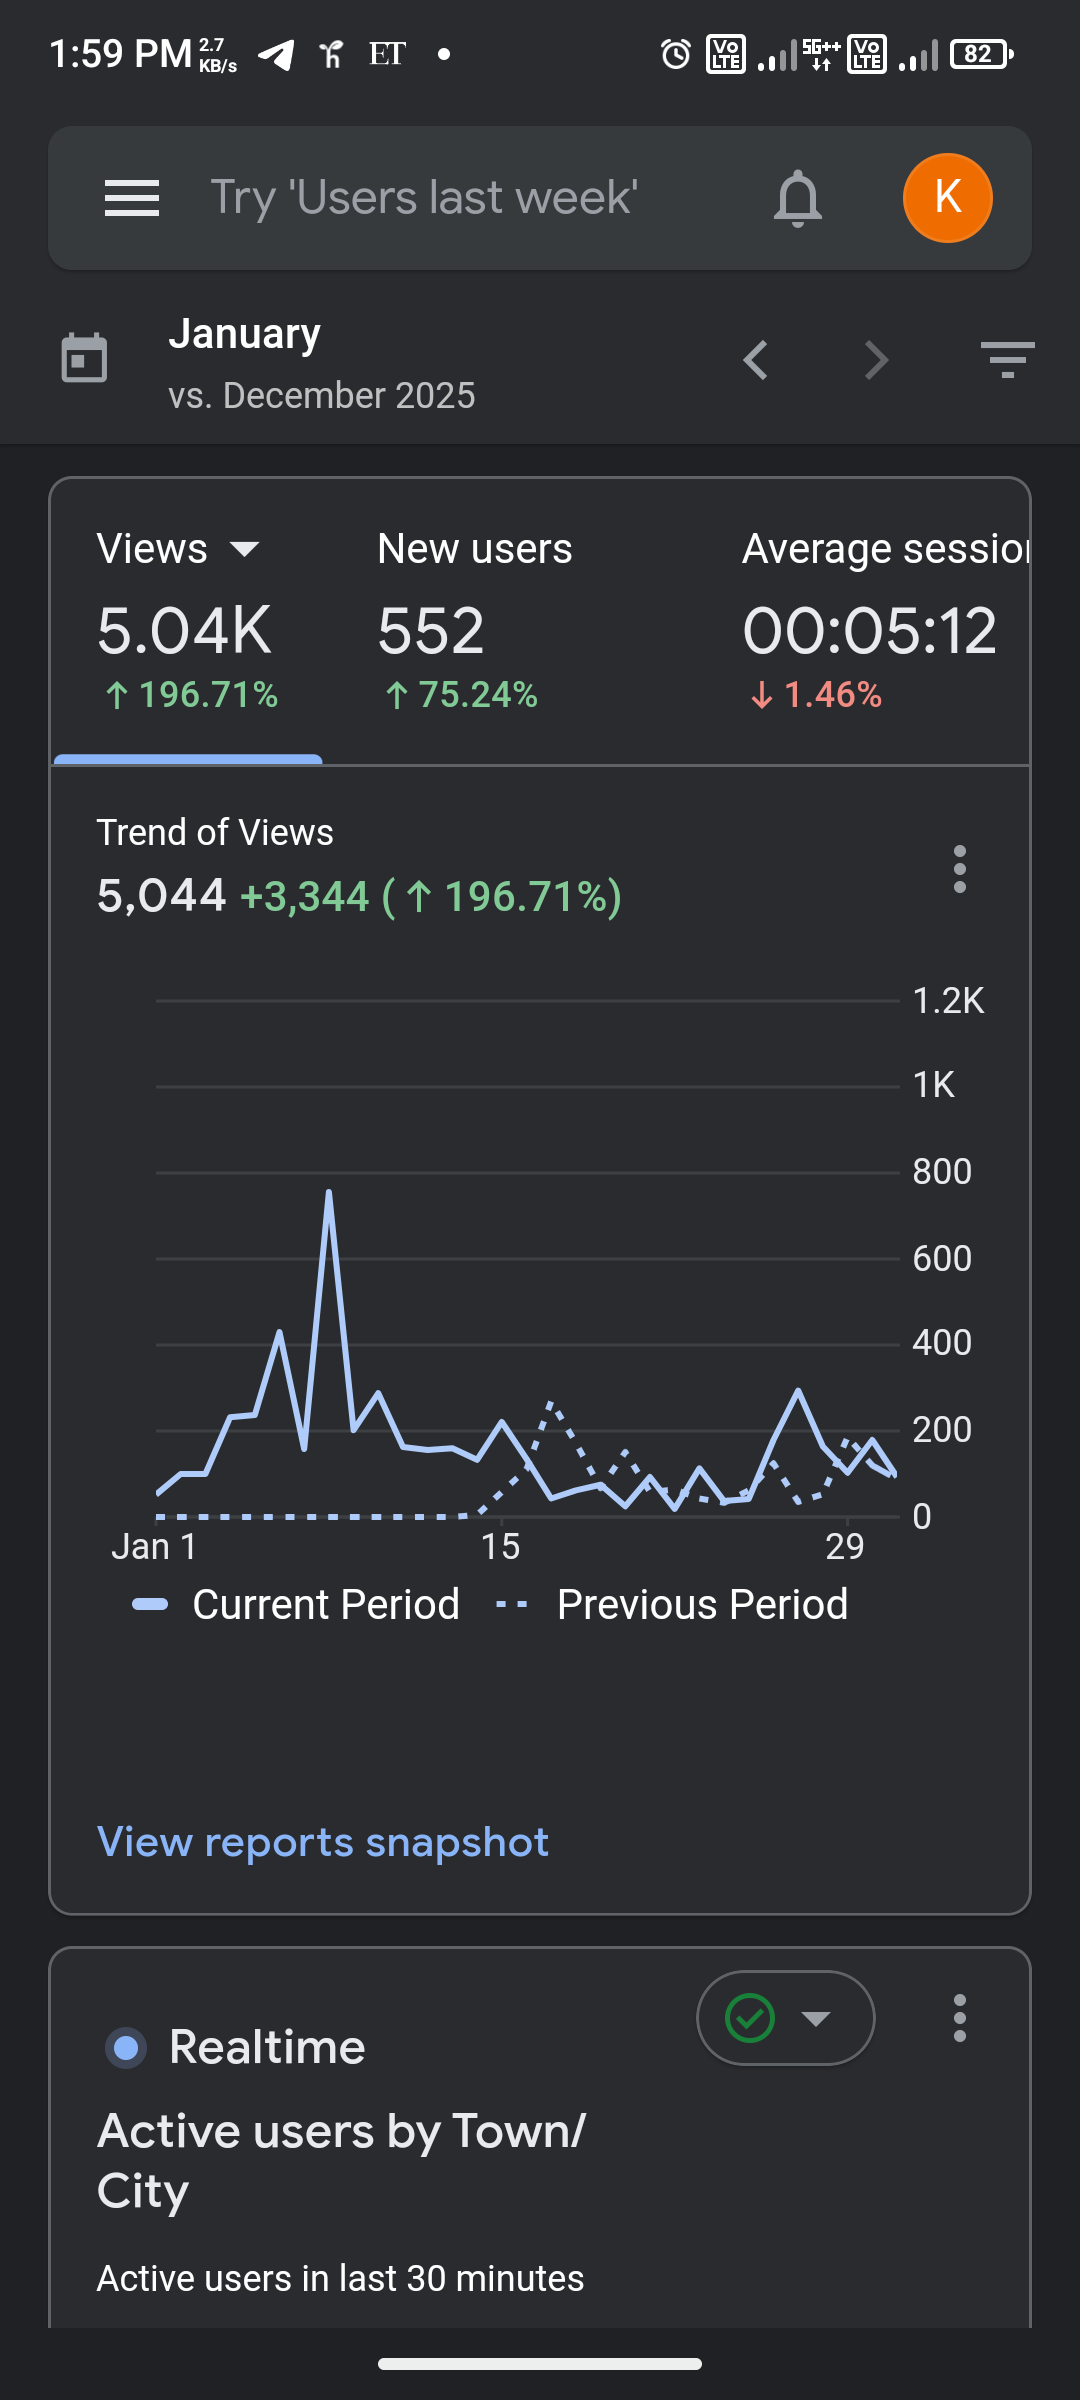Open Realtime card three-dot menu
Image resolution: width=1080 pixels, height=2400 pixels.
[960, 2018]
